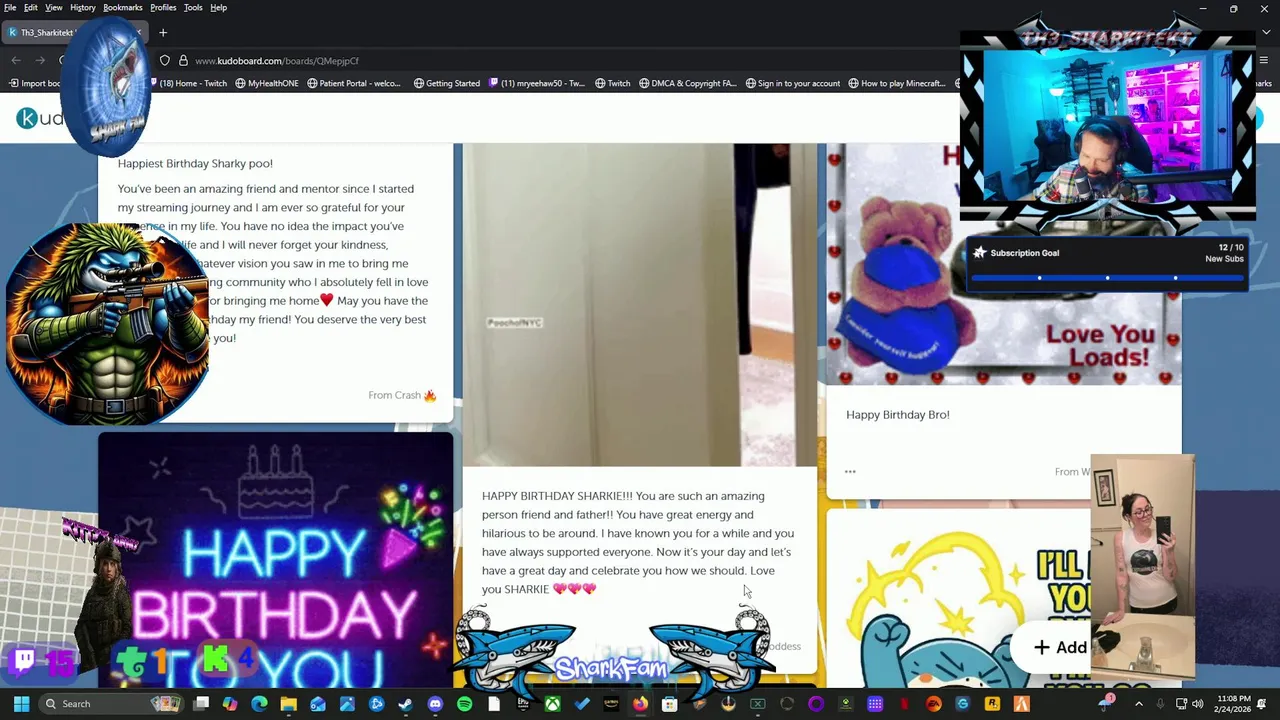1280x720 pixels.
Task: Open the clock showing 11:08 PM
Action: point(1234,704)
